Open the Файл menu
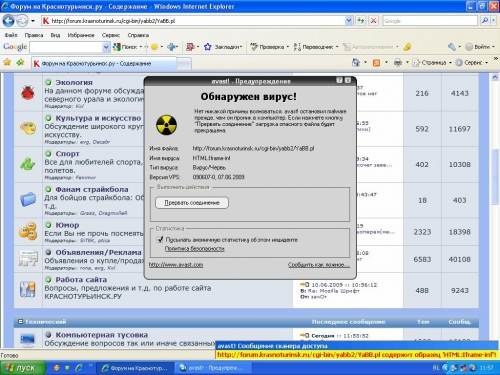500x375 pixels. 11,35
